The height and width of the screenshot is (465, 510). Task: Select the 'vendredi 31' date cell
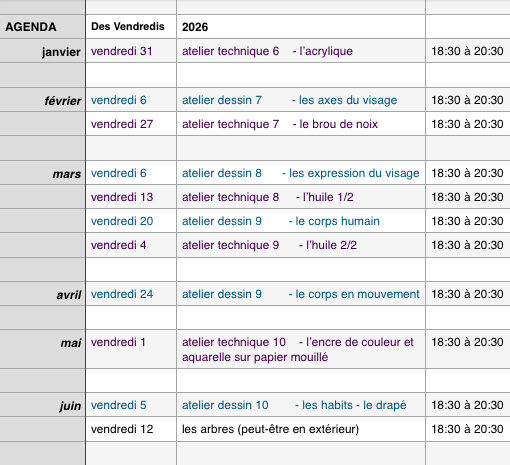[131, 51]
